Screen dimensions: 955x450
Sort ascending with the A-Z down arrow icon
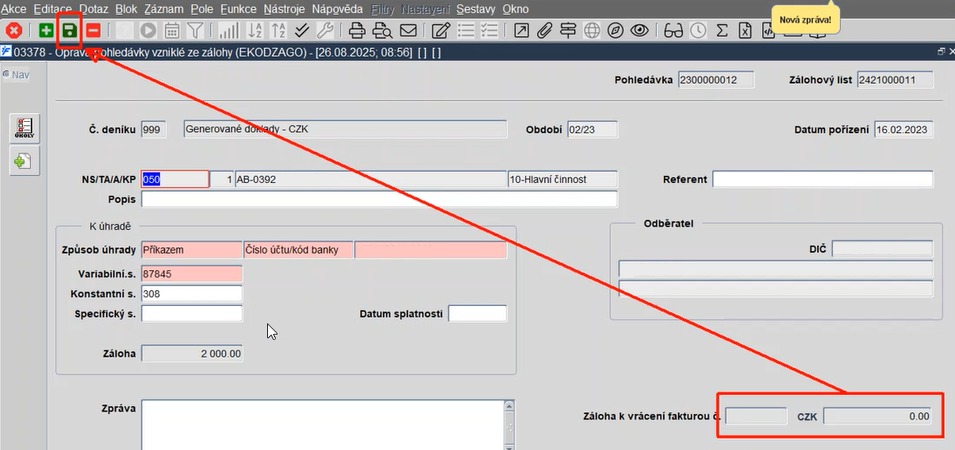click(x=256, y=30)
